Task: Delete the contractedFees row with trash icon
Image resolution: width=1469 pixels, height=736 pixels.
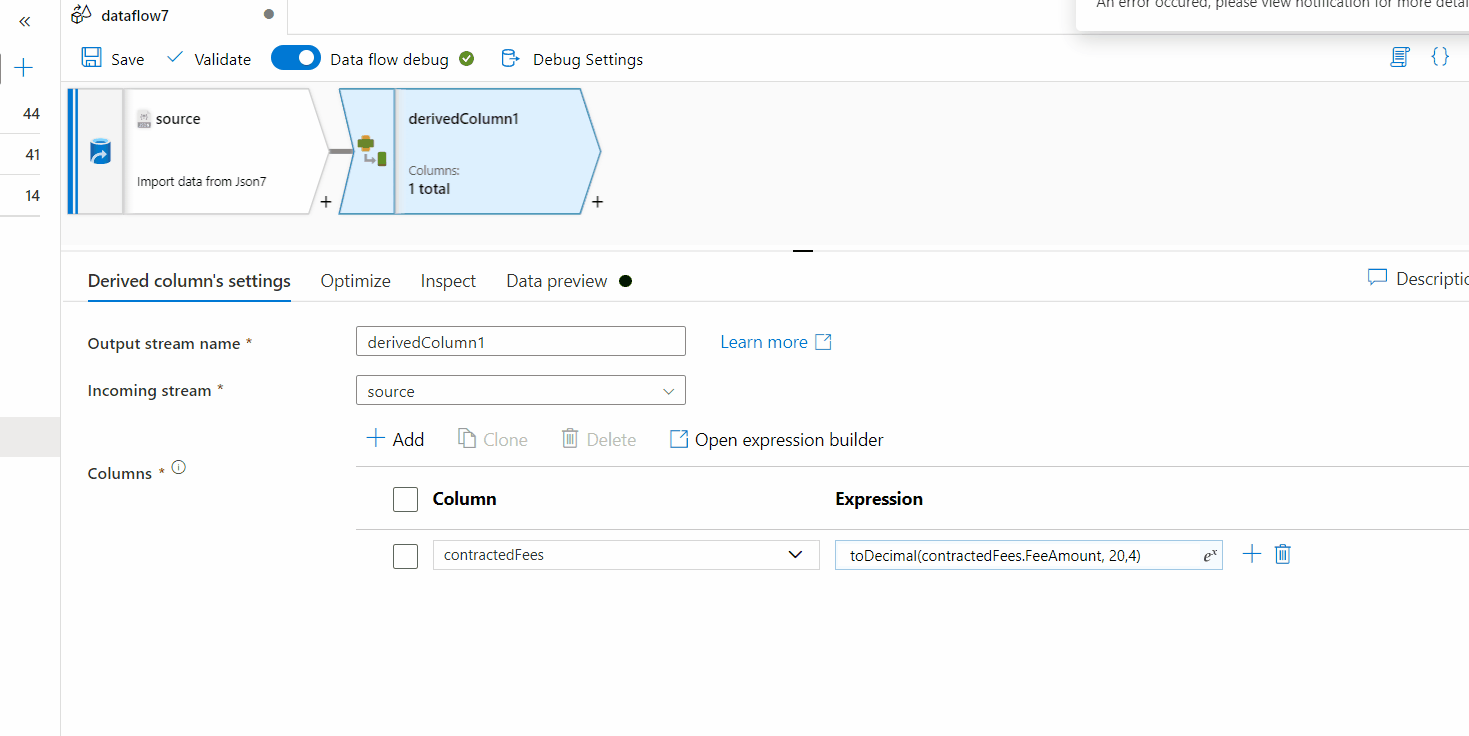Action: (1283, 554)
